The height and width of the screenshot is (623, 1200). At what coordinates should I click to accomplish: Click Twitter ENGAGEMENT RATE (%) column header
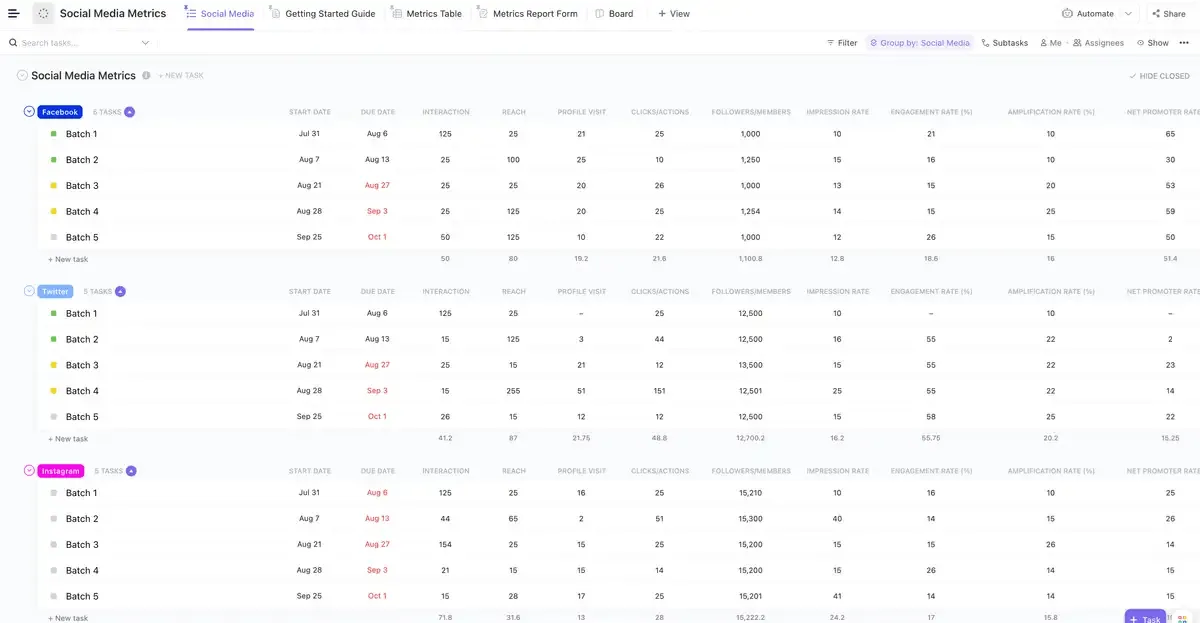pyautogui.click(x=931, y=292)
